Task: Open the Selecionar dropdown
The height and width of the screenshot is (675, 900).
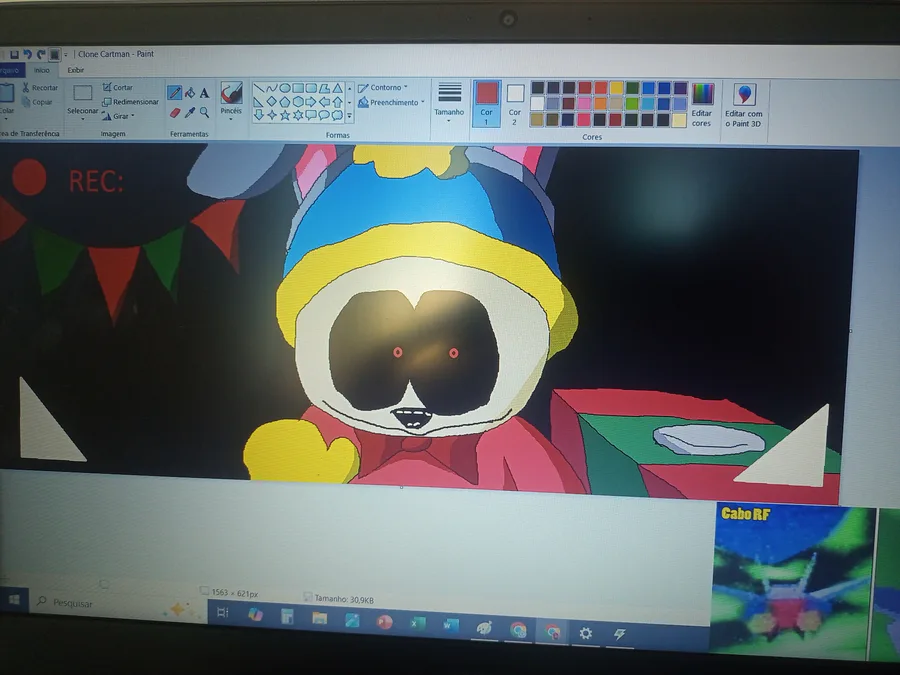Action: tap(82, 114)
